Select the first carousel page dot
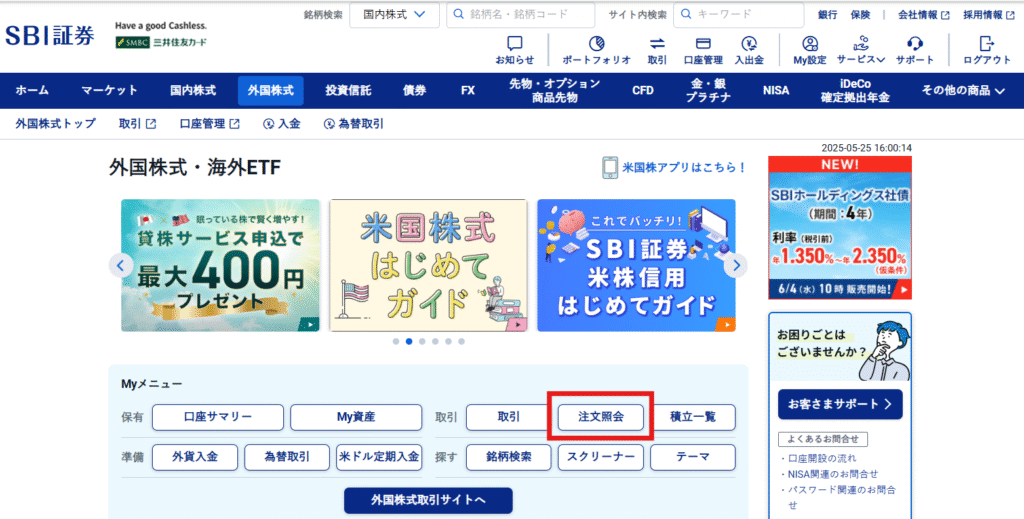The width and height of the screenshot is (1024, 519). click(396, 341)
